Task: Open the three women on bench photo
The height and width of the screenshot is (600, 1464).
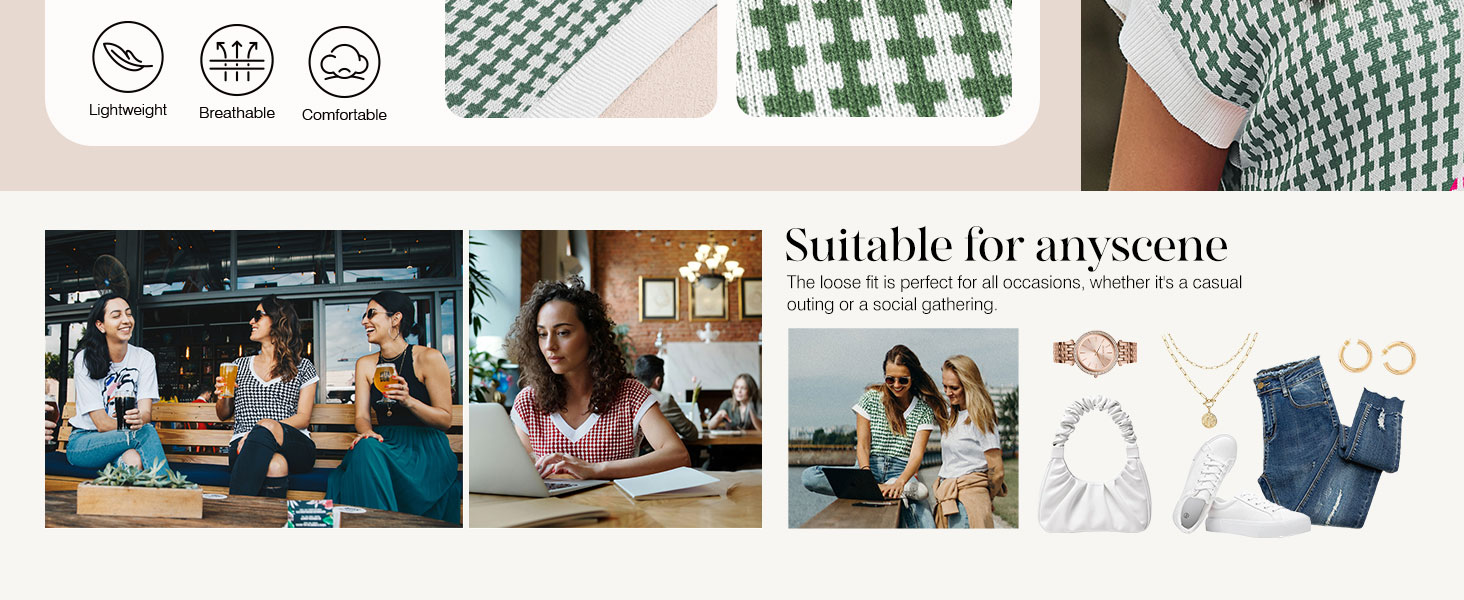Action: (254, 379)
